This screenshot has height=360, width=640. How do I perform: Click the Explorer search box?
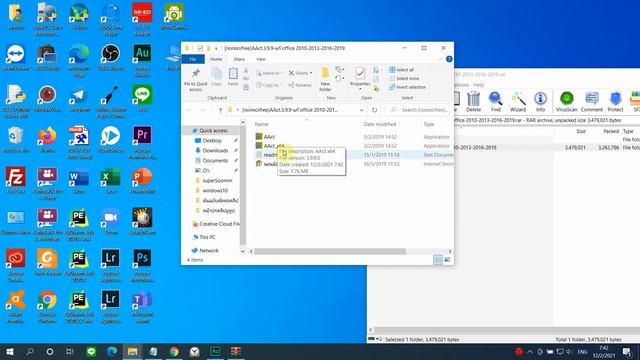click(x=418, y=110)
